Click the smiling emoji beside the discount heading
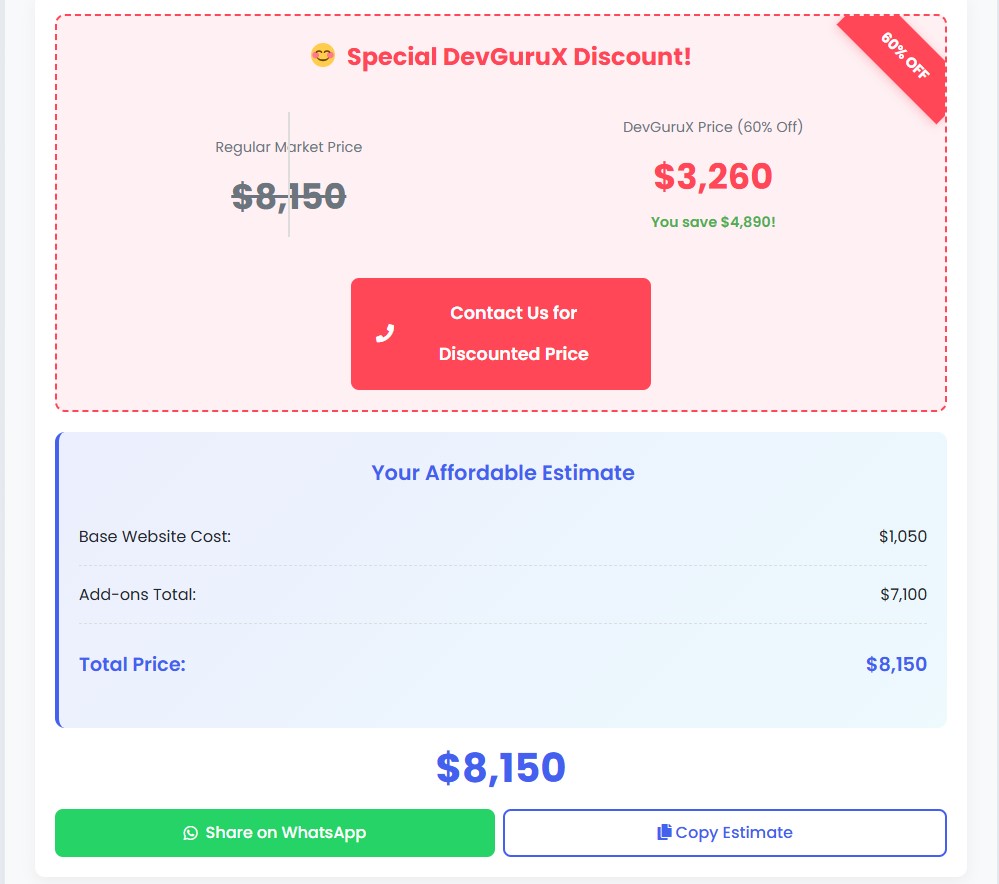 click(320, 56)
